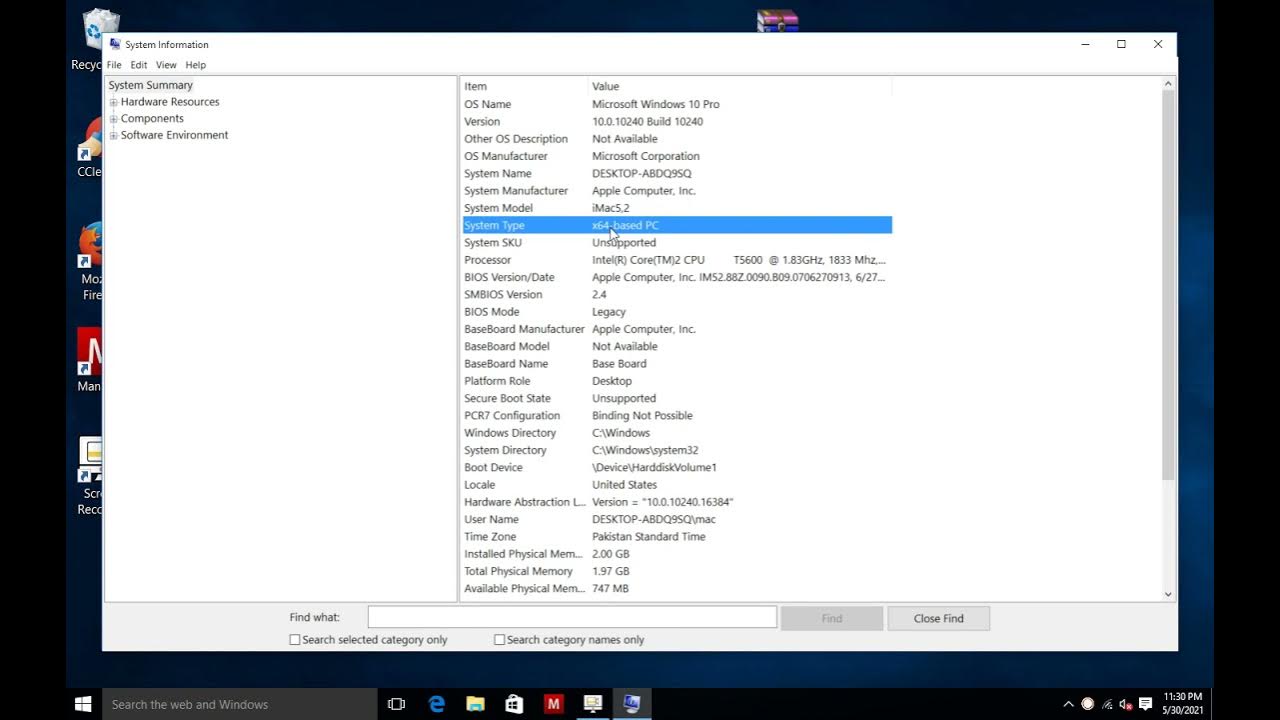
Task: Open Task View on the taskbar
Action: click(x=396, y=704)
